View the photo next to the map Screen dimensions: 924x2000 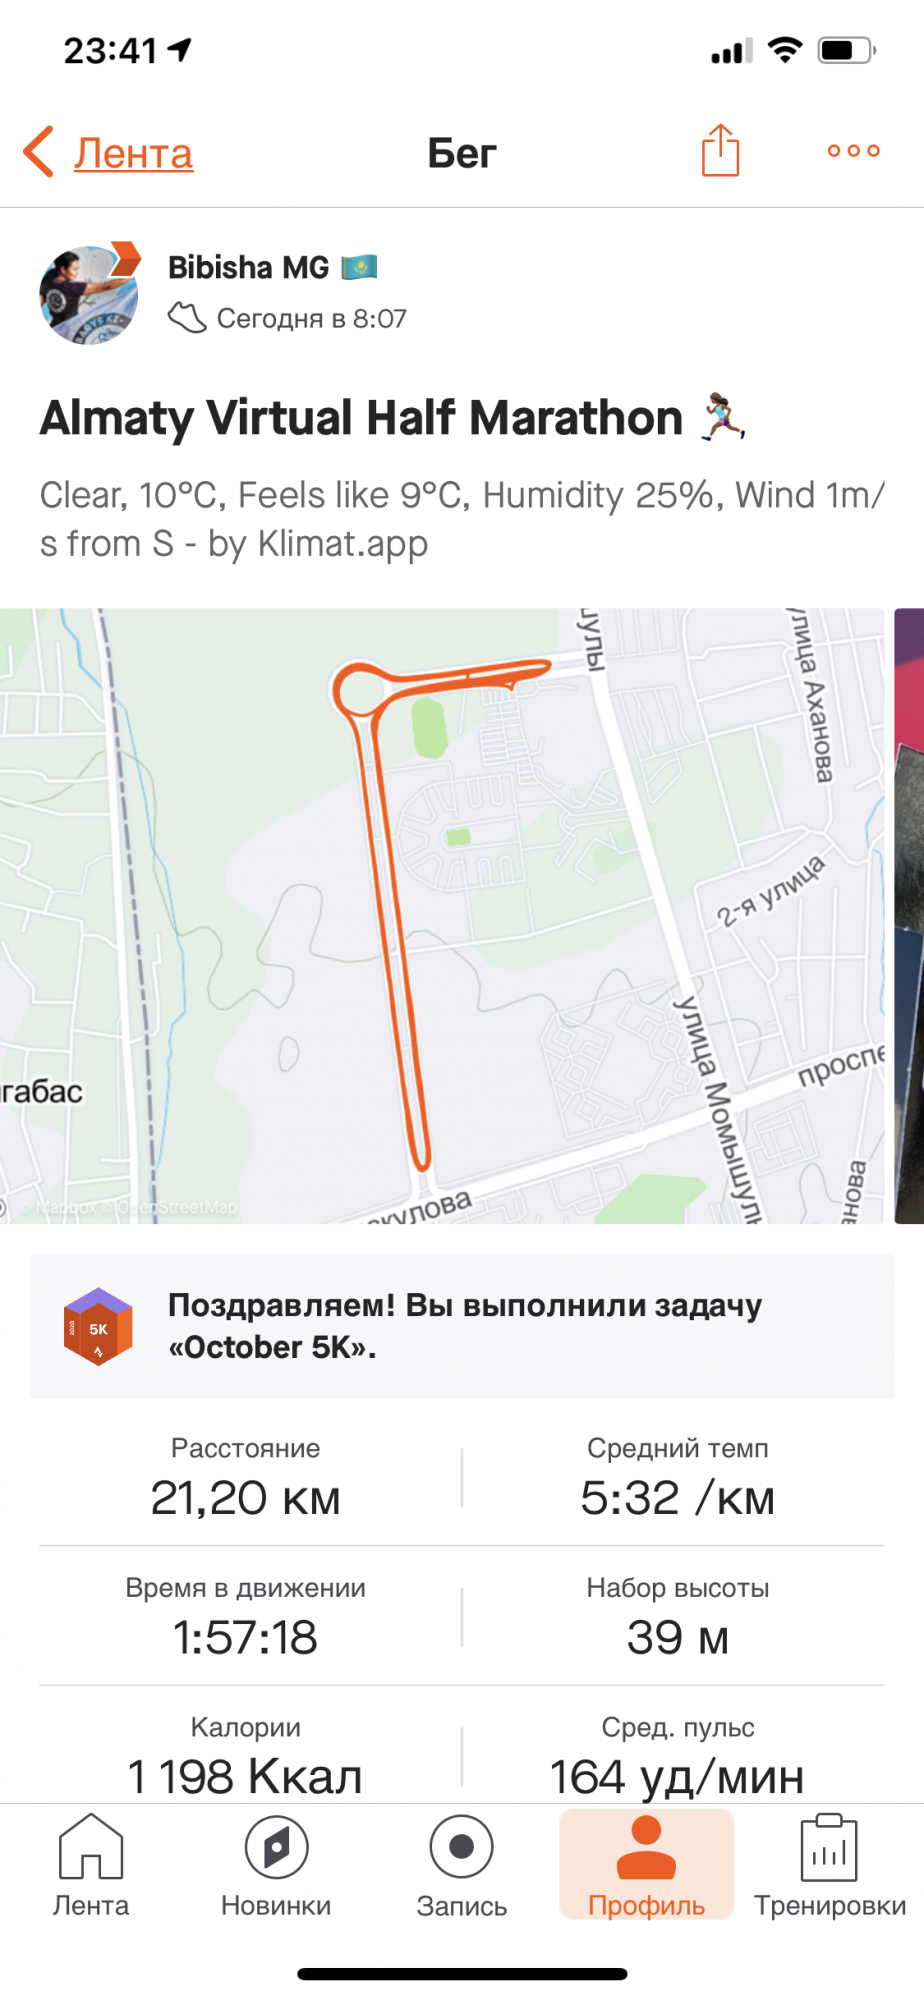[909, 916]
